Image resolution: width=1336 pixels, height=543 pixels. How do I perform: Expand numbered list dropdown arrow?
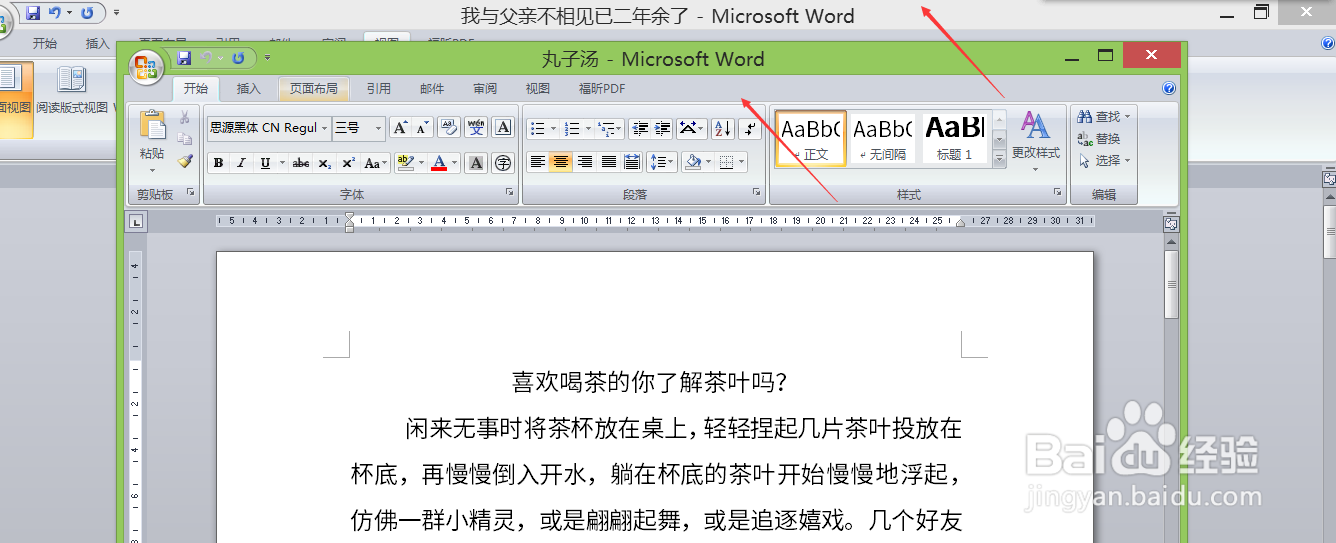(588, 128)
